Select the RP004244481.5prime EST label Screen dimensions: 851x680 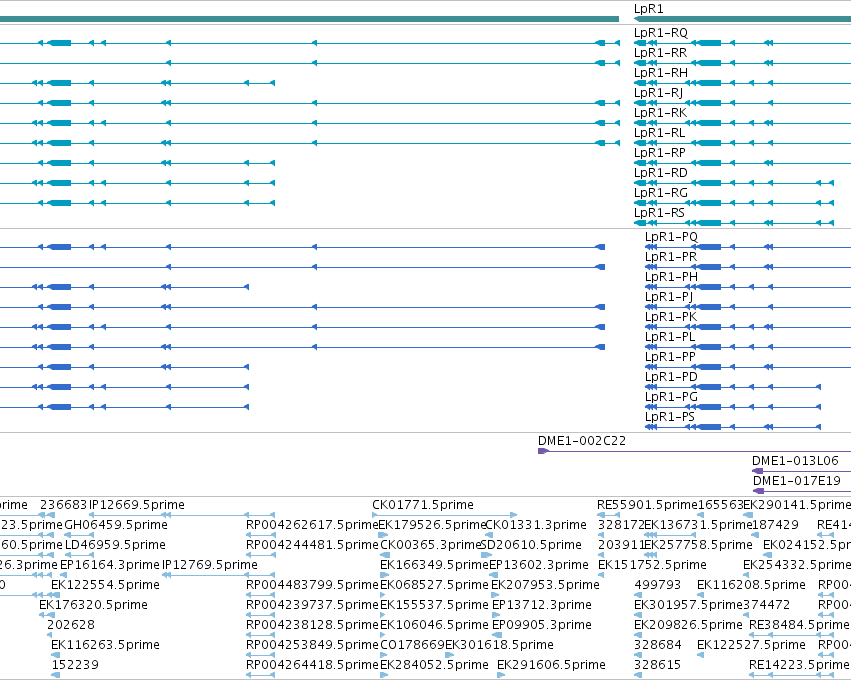tap(312, 545)
